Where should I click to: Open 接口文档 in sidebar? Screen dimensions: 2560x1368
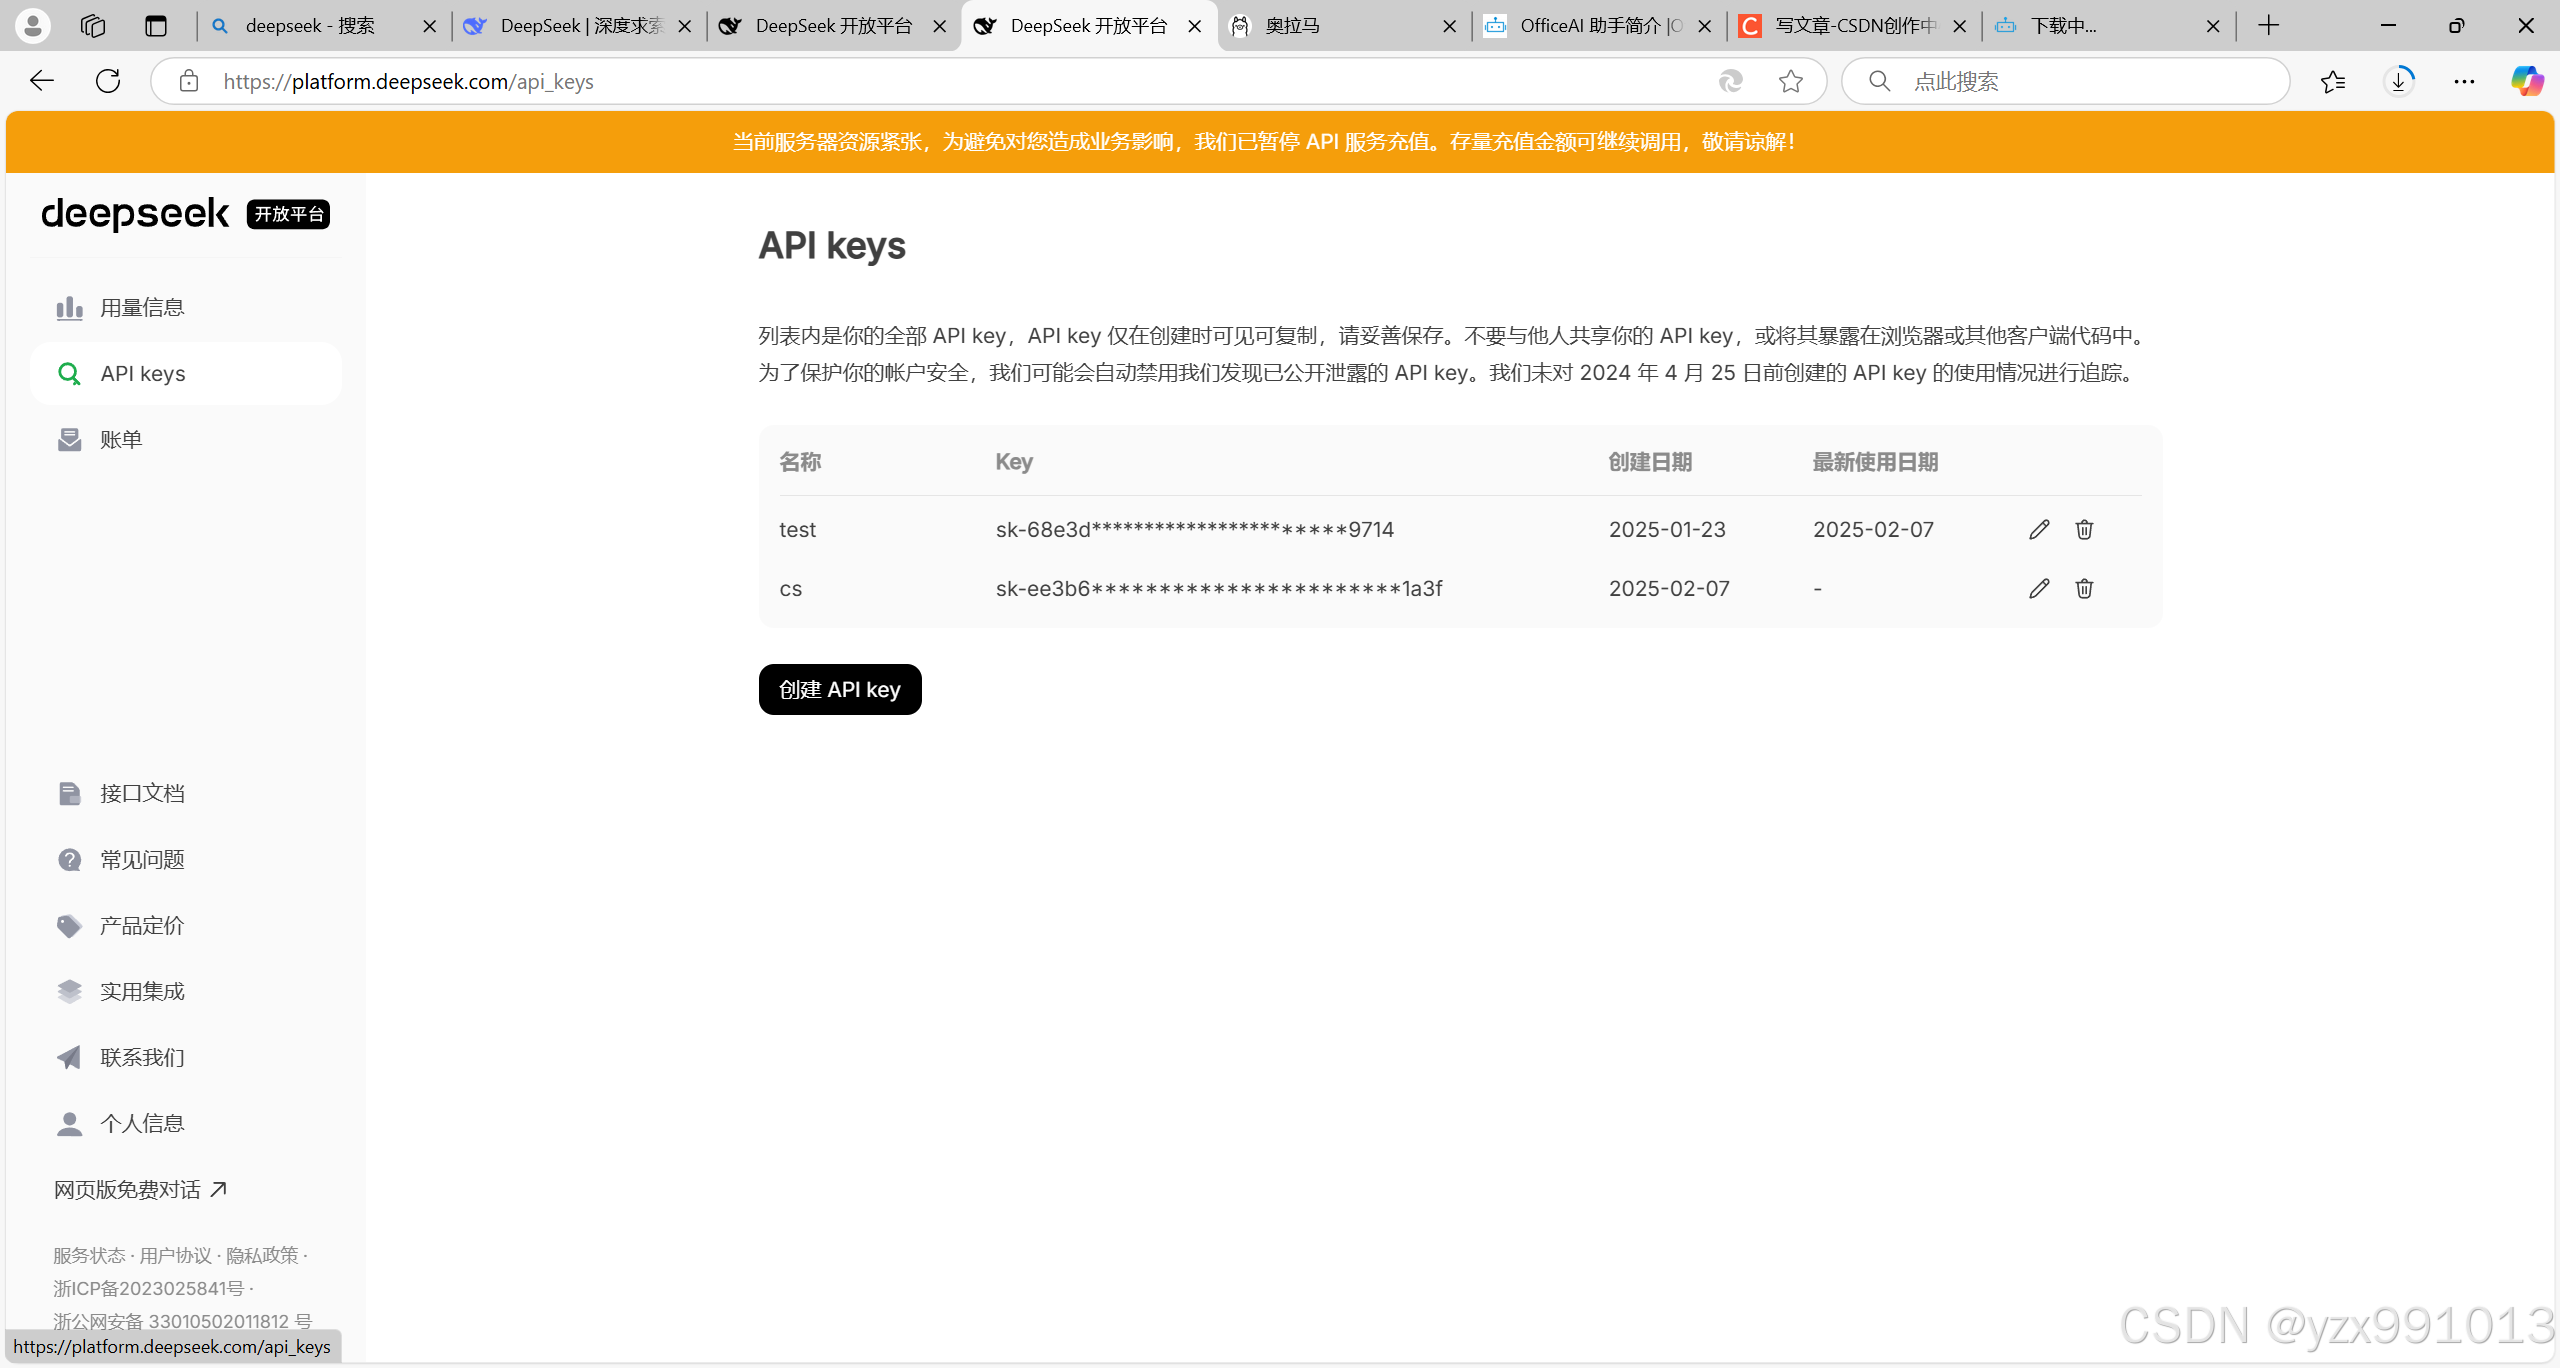click(142, 794)
